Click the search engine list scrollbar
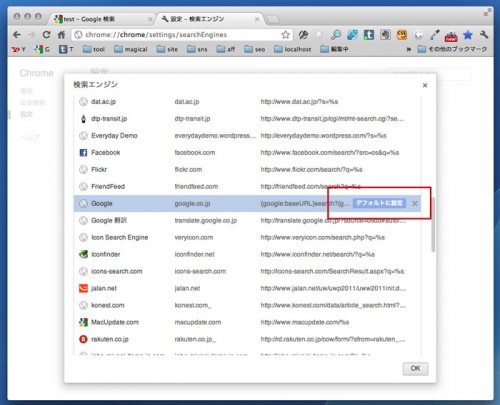 click(433, 225)
